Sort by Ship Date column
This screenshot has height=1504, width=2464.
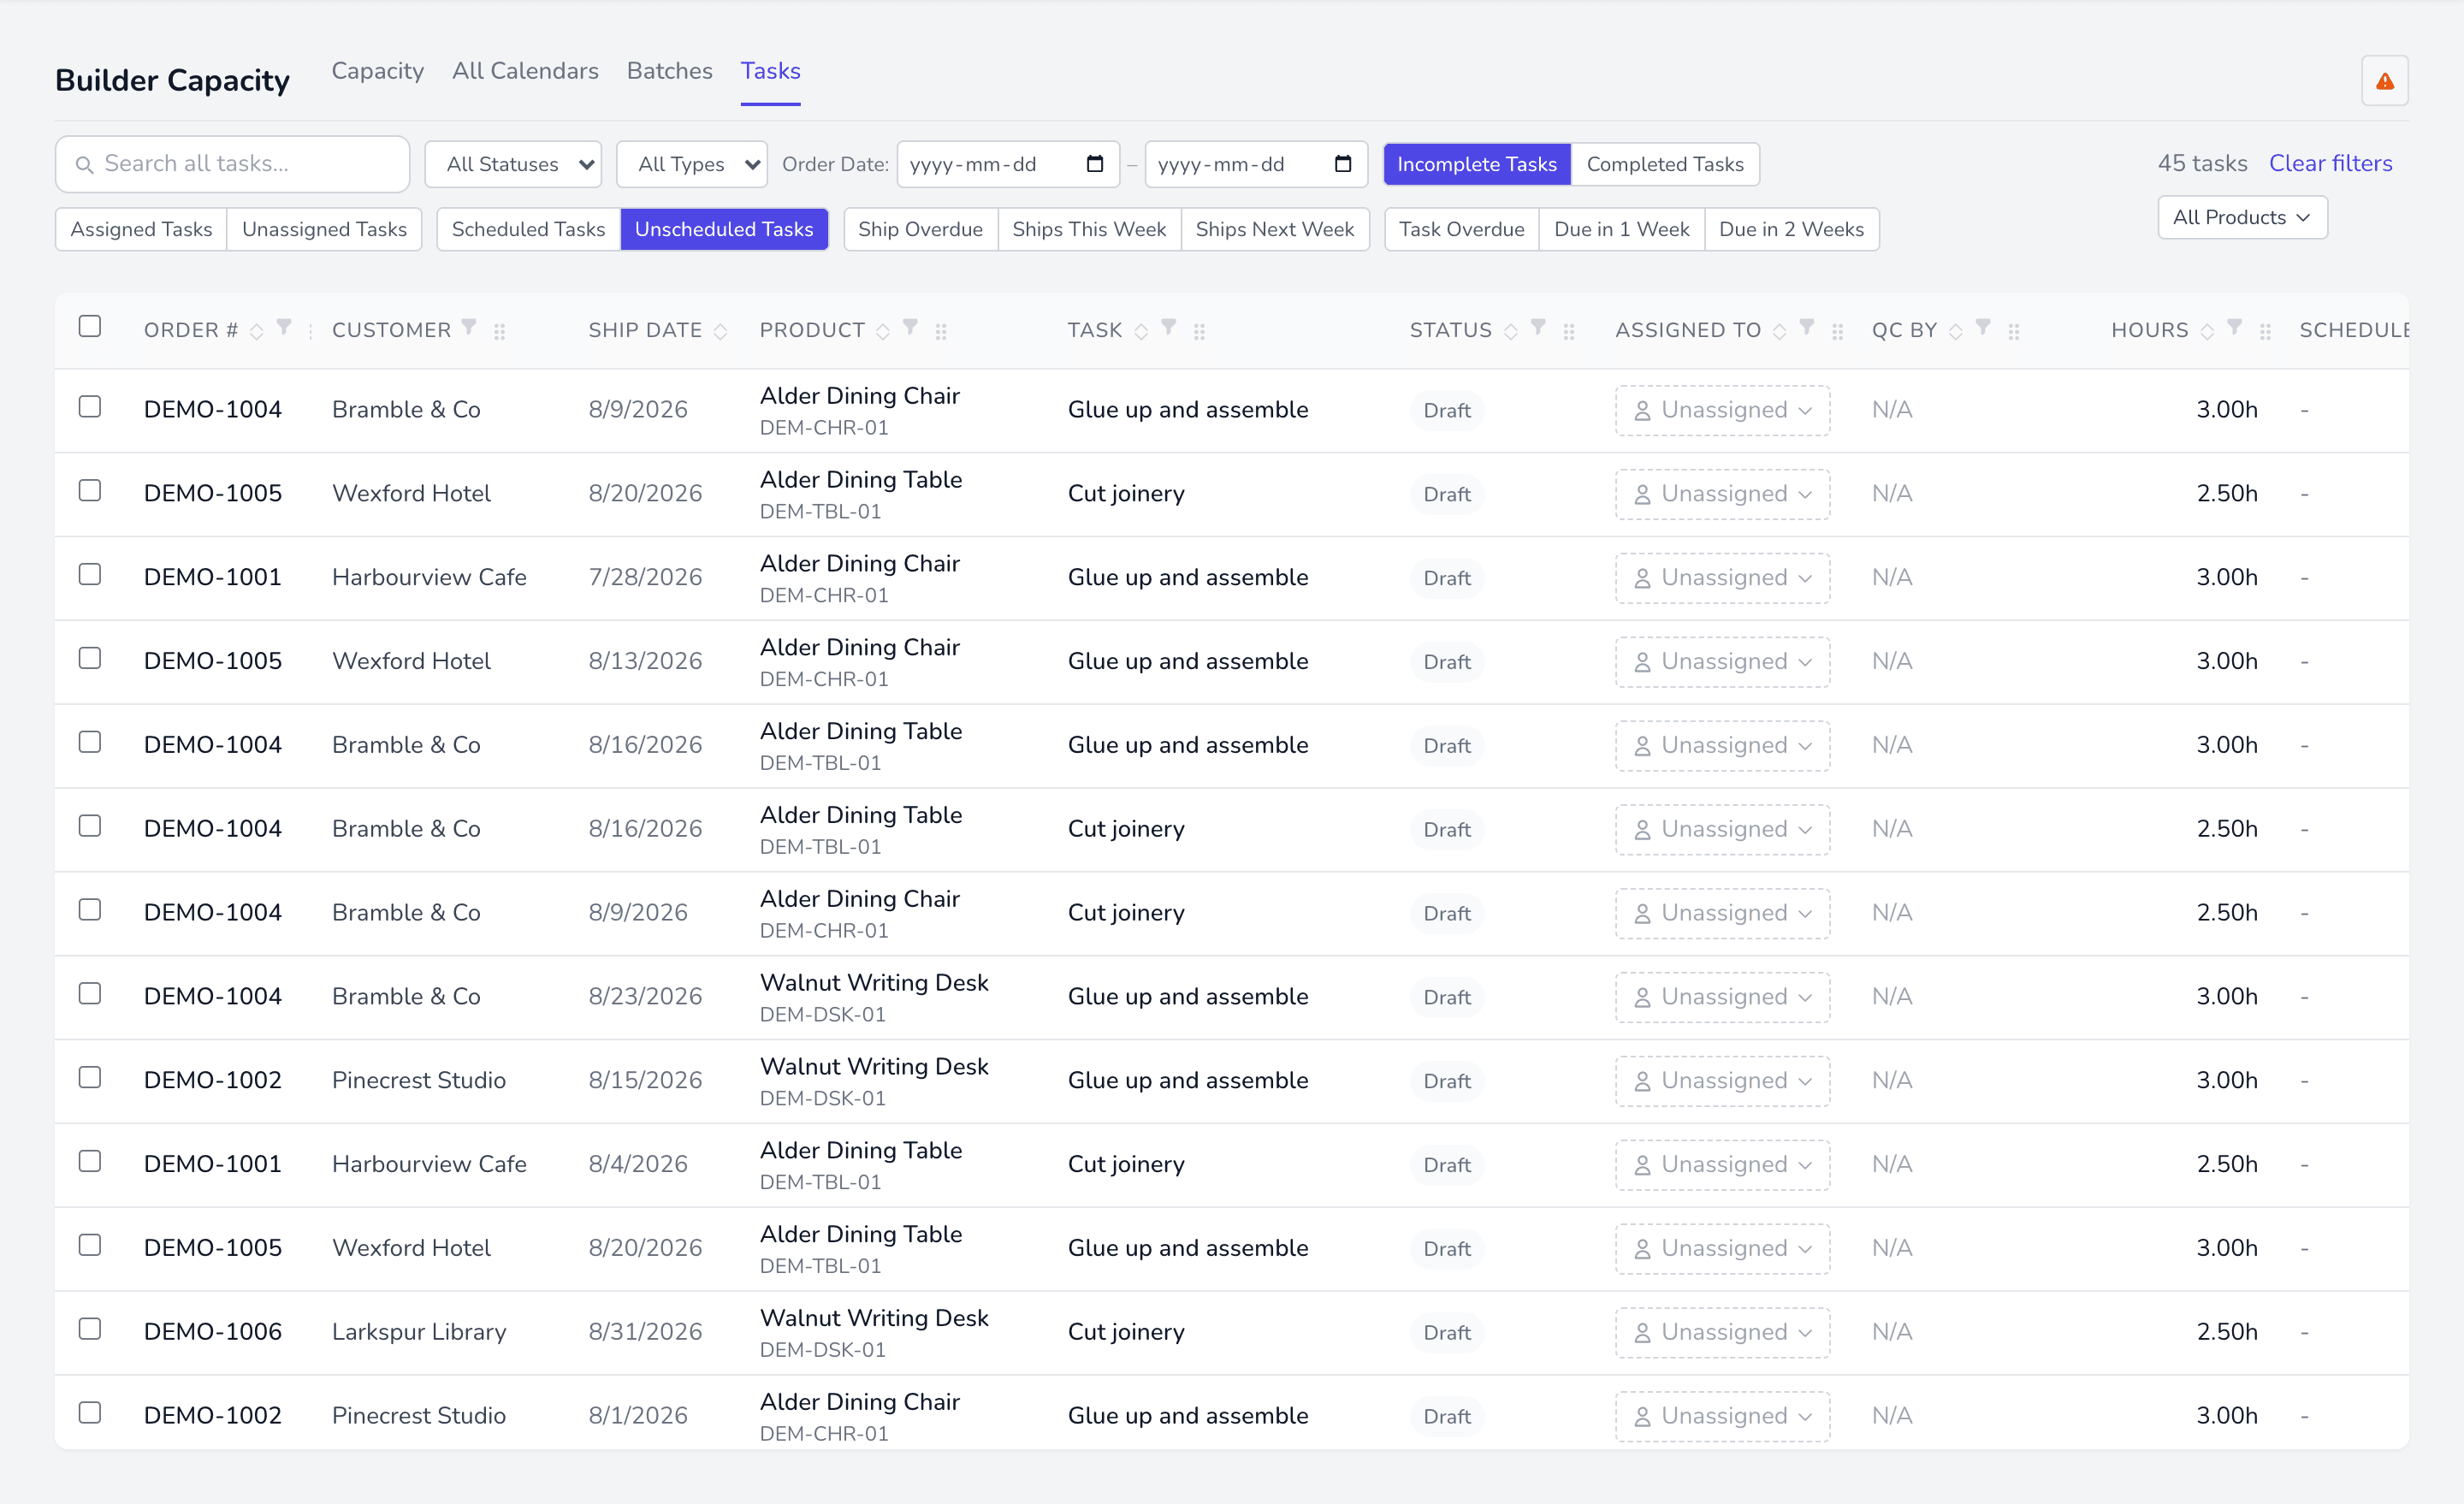pos(720,331)
